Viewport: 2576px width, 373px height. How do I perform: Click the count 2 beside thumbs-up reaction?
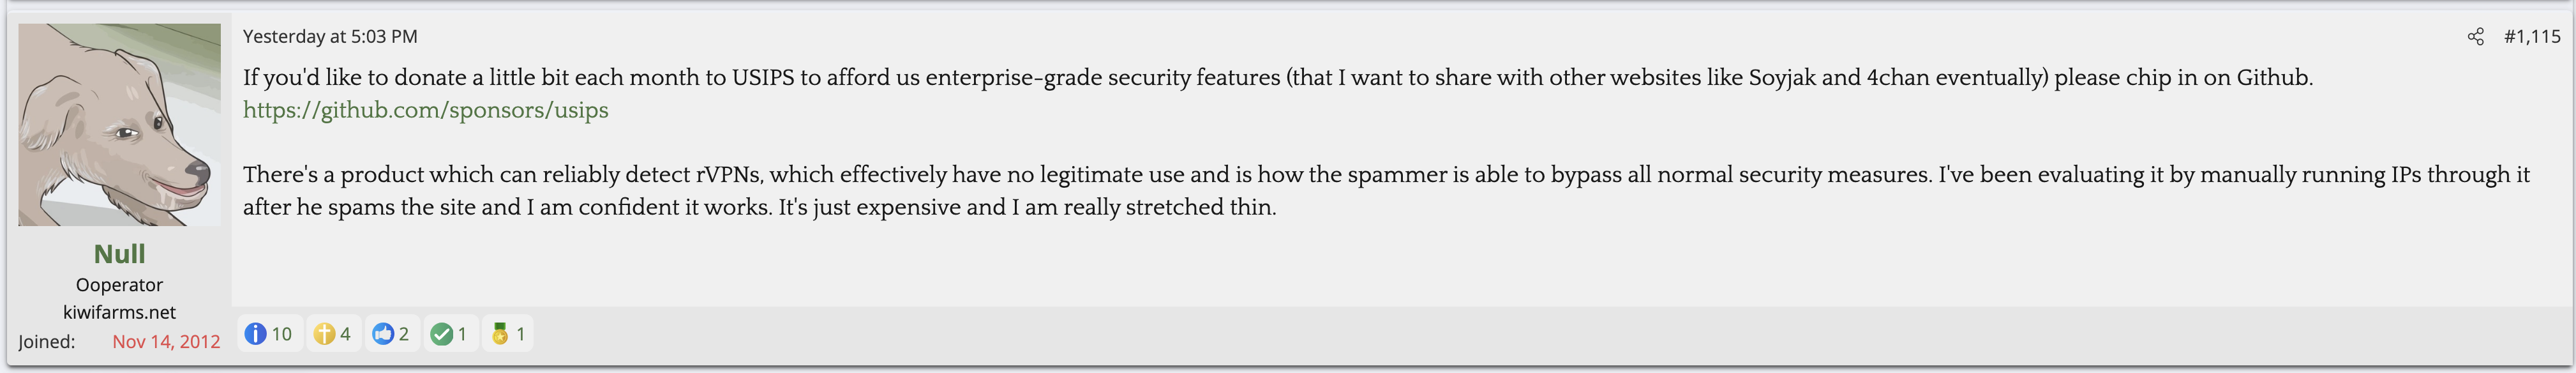(404, 334)
